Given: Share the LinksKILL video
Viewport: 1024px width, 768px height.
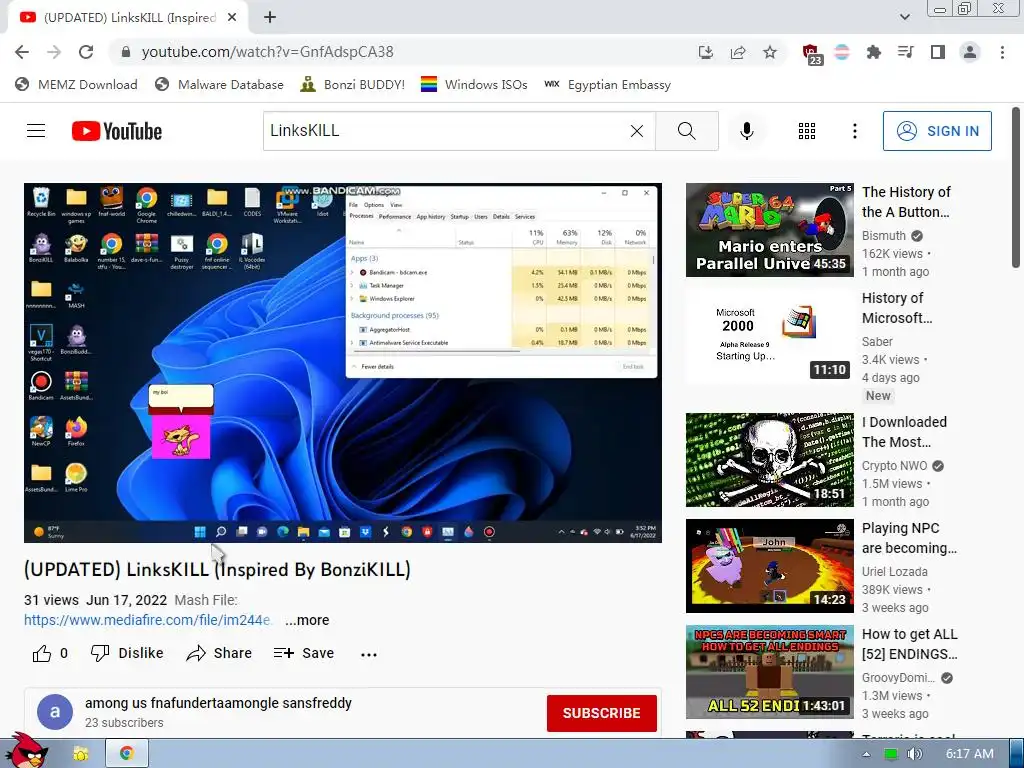Looking at the screenshot, I should (219, 653).
